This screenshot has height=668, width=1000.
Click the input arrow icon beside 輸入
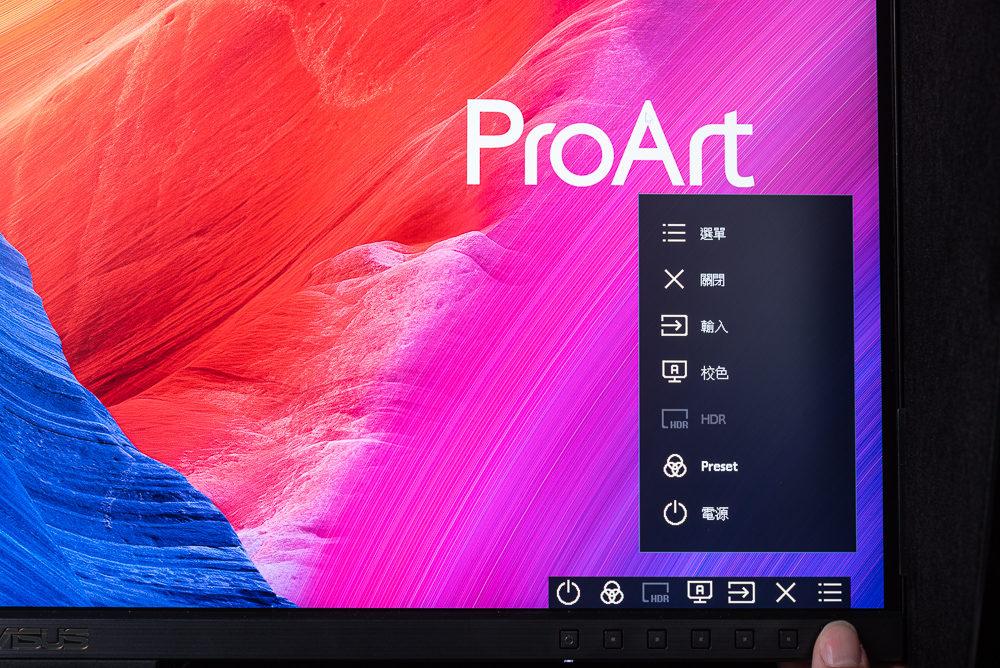pyautogui.click(x=673, y=325)
